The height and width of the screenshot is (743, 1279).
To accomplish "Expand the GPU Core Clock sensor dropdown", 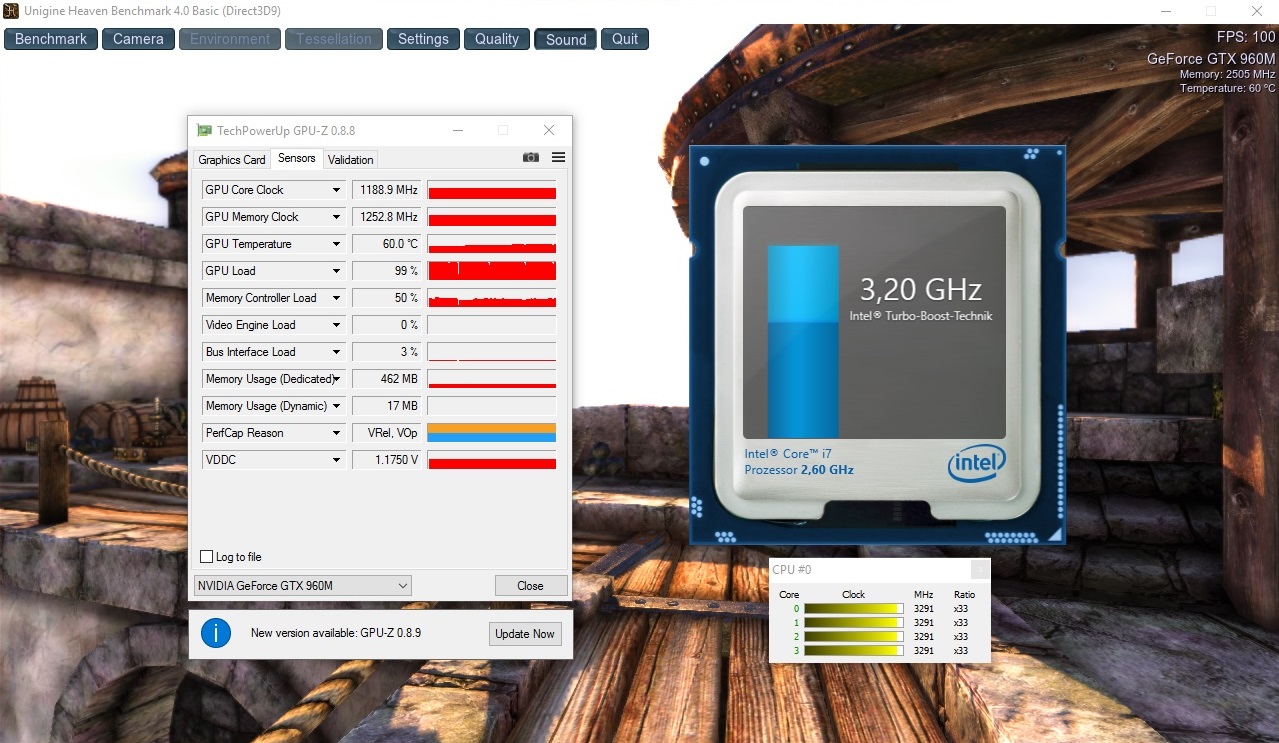I will 336,190.
